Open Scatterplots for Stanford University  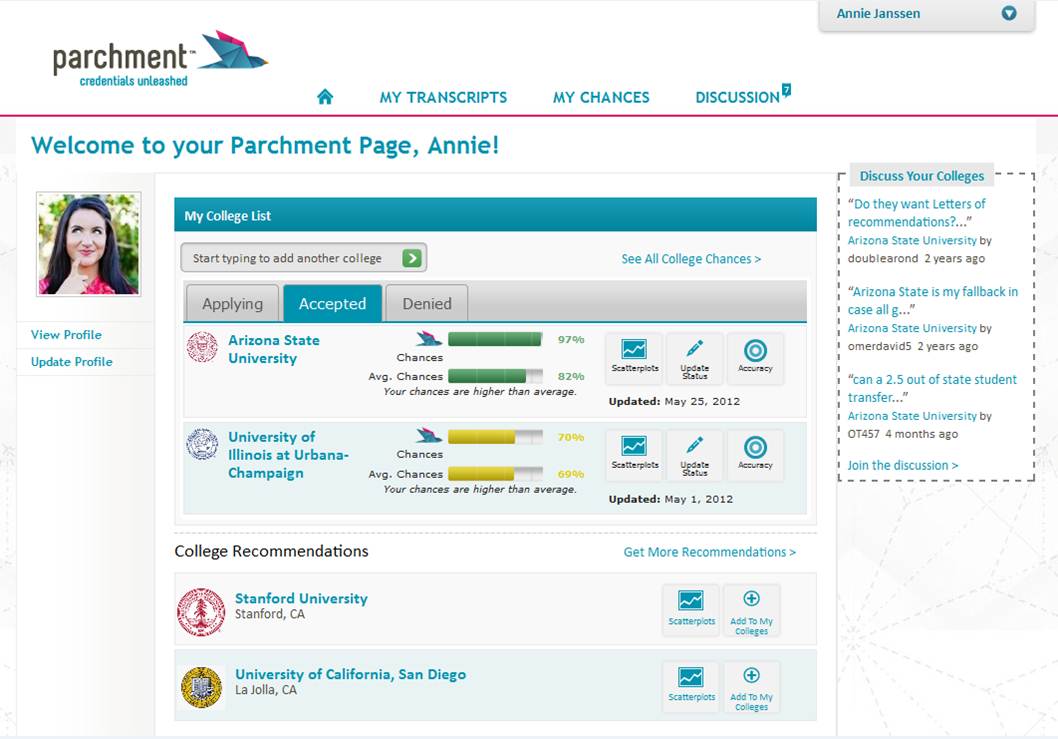(692, 609)
